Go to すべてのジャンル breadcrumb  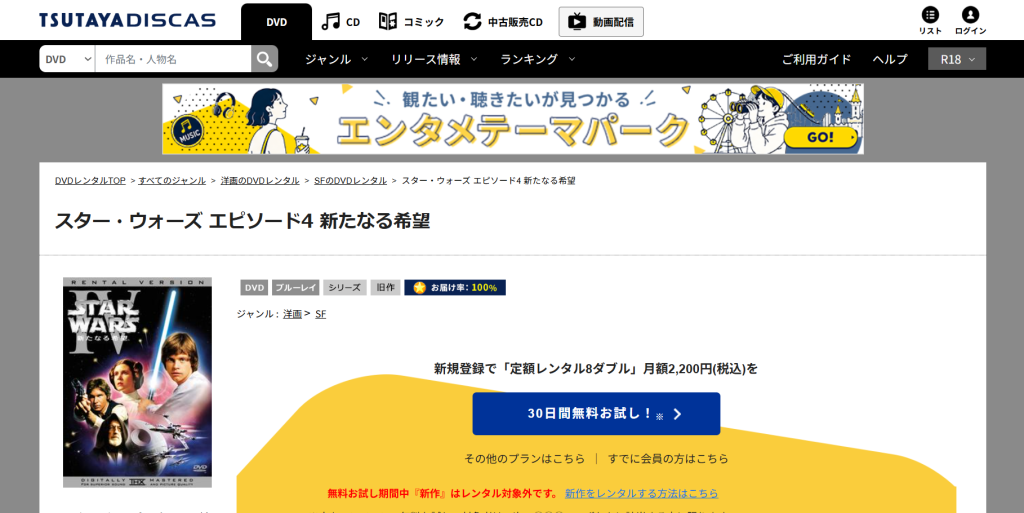(172, 181)
